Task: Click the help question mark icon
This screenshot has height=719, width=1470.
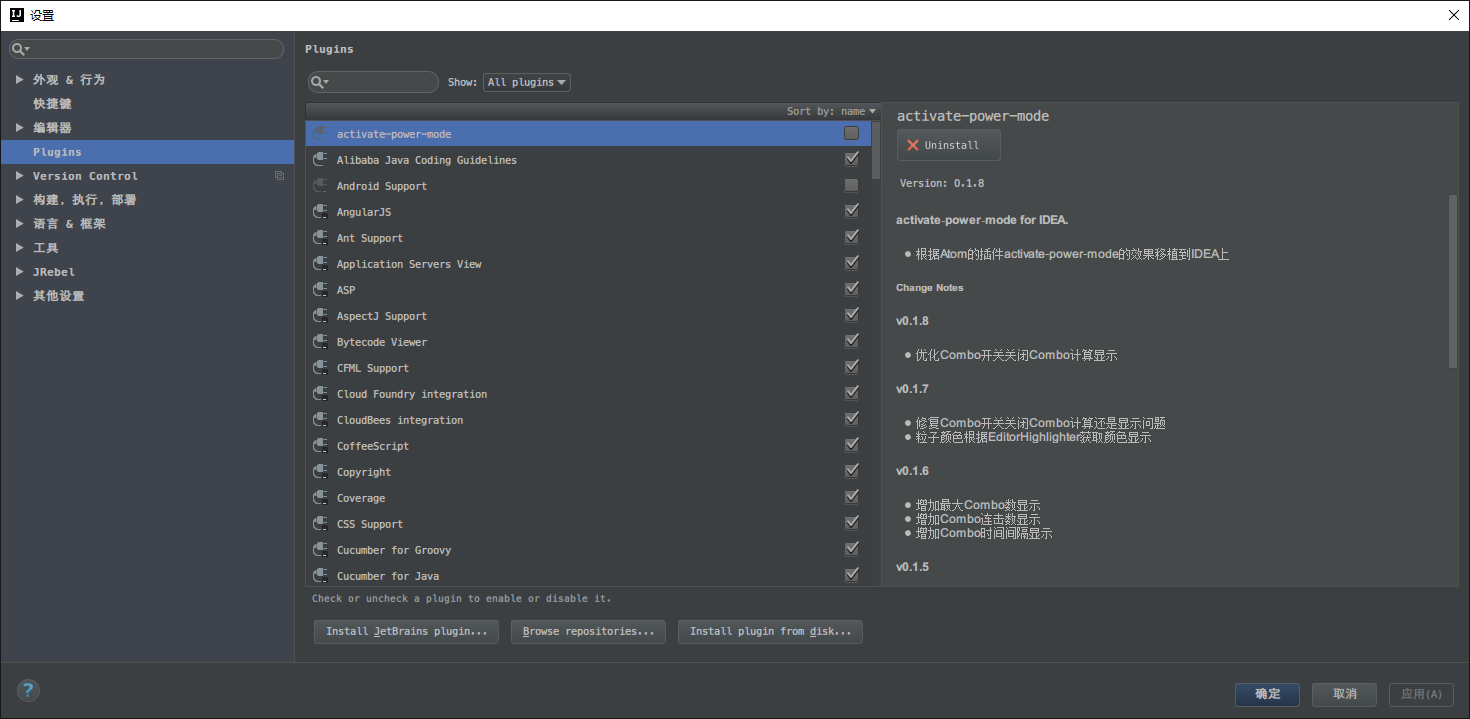Action: pos(28,690)
